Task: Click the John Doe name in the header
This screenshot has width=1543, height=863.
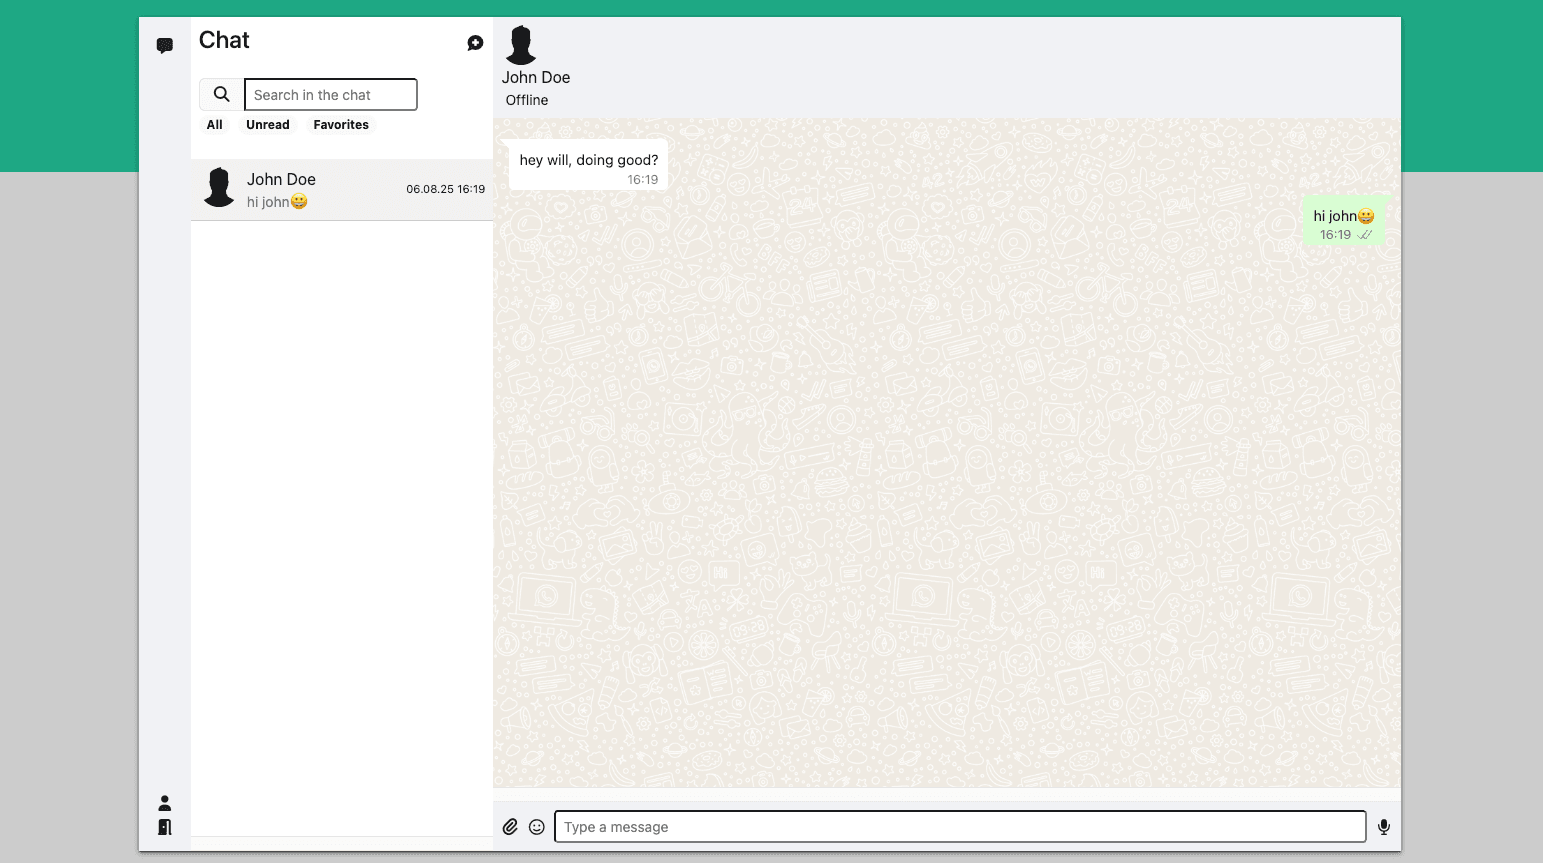Action: pyautogui.click(x=536, y=77)
